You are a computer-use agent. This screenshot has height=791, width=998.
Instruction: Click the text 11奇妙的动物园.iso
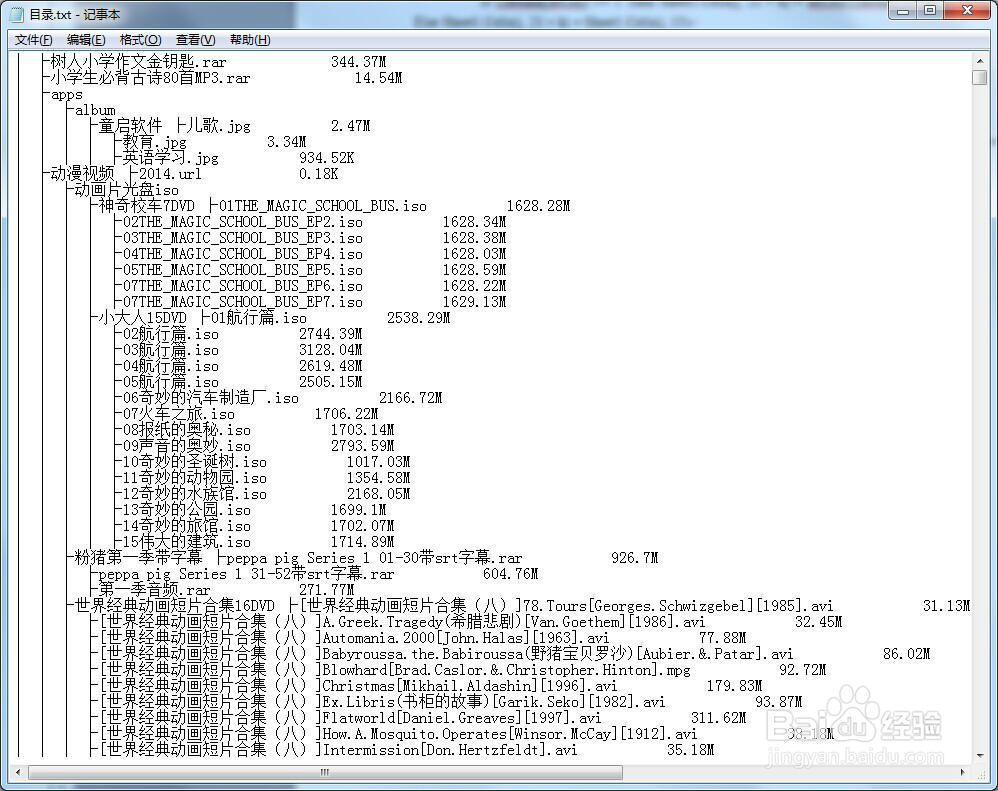195,477
